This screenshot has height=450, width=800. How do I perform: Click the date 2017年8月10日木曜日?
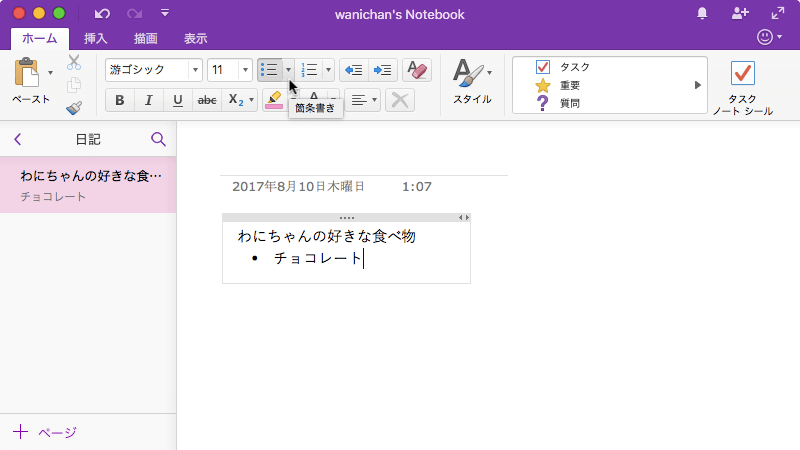298,187
